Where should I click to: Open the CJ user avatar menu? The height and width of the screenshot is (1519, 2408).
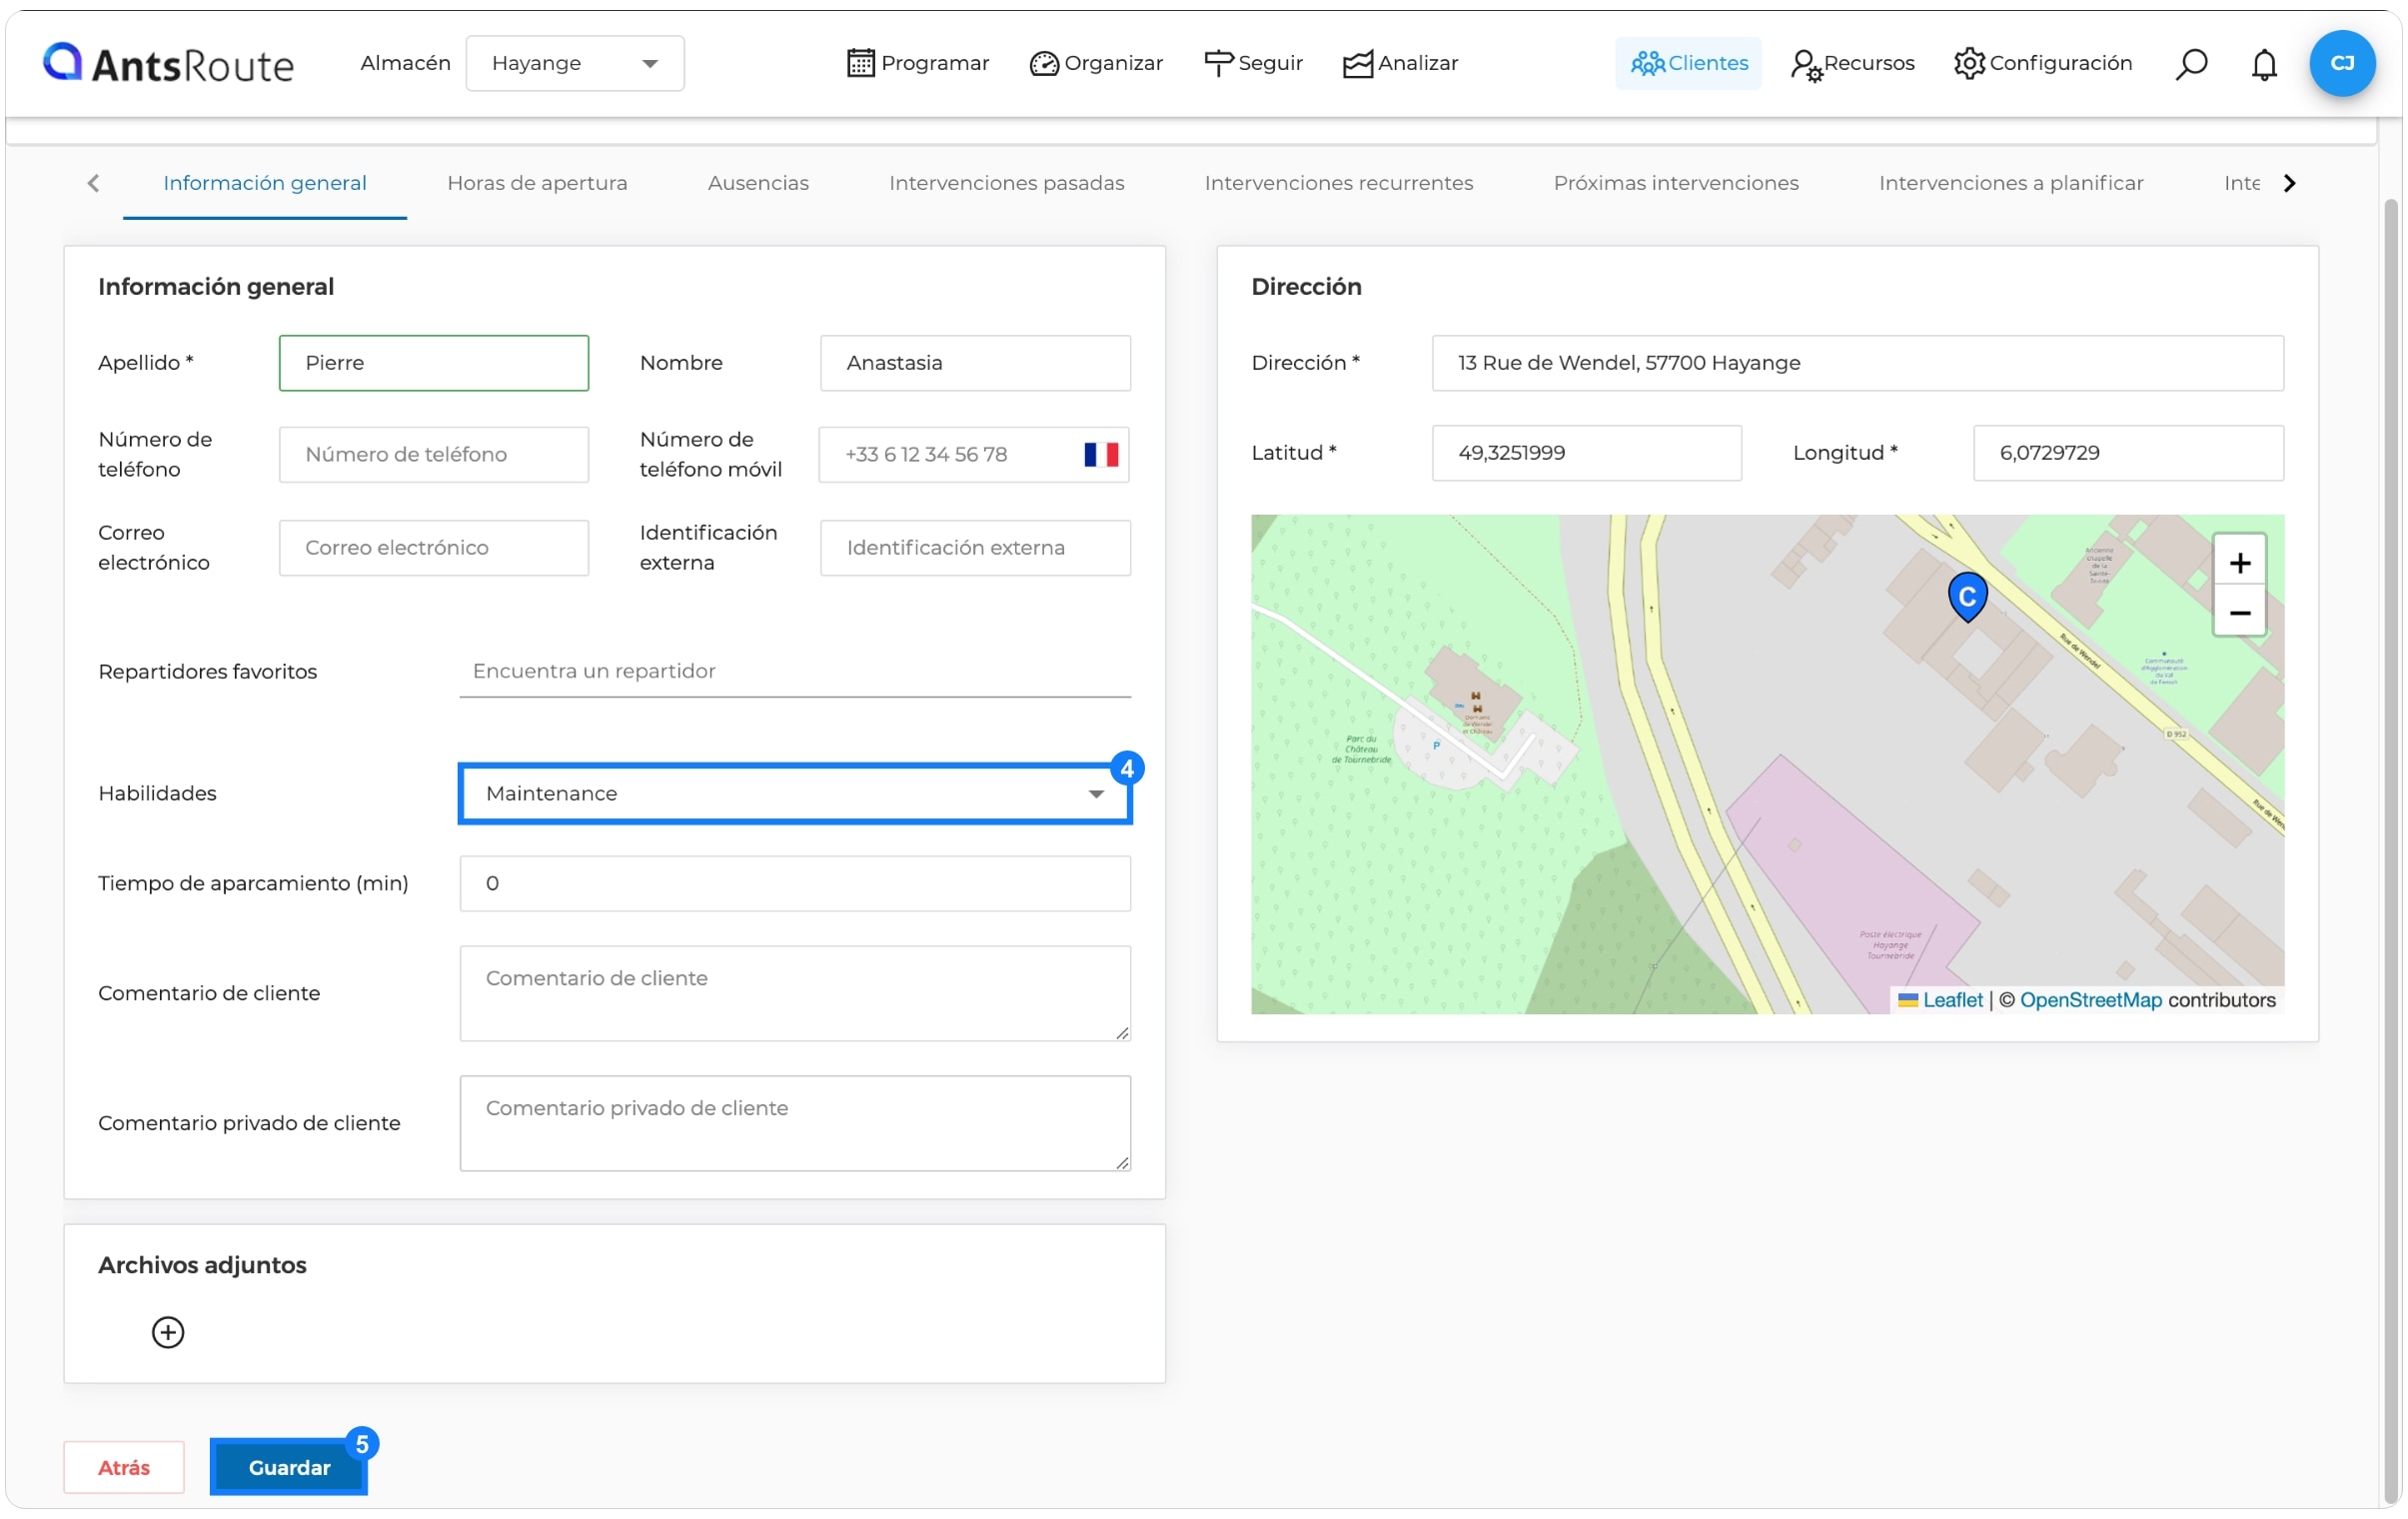pyautogui.click(x=2341, y=63)
